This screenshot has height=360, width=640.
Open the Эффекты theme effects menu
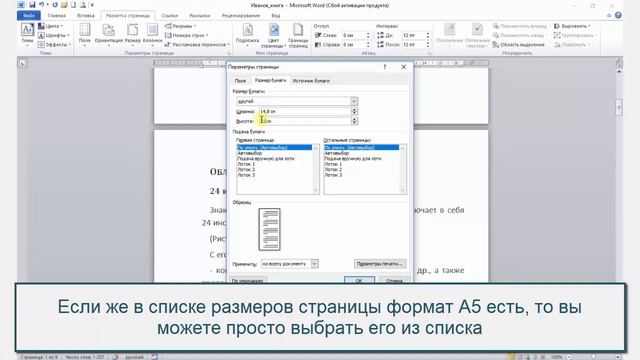tap(54, 44)
